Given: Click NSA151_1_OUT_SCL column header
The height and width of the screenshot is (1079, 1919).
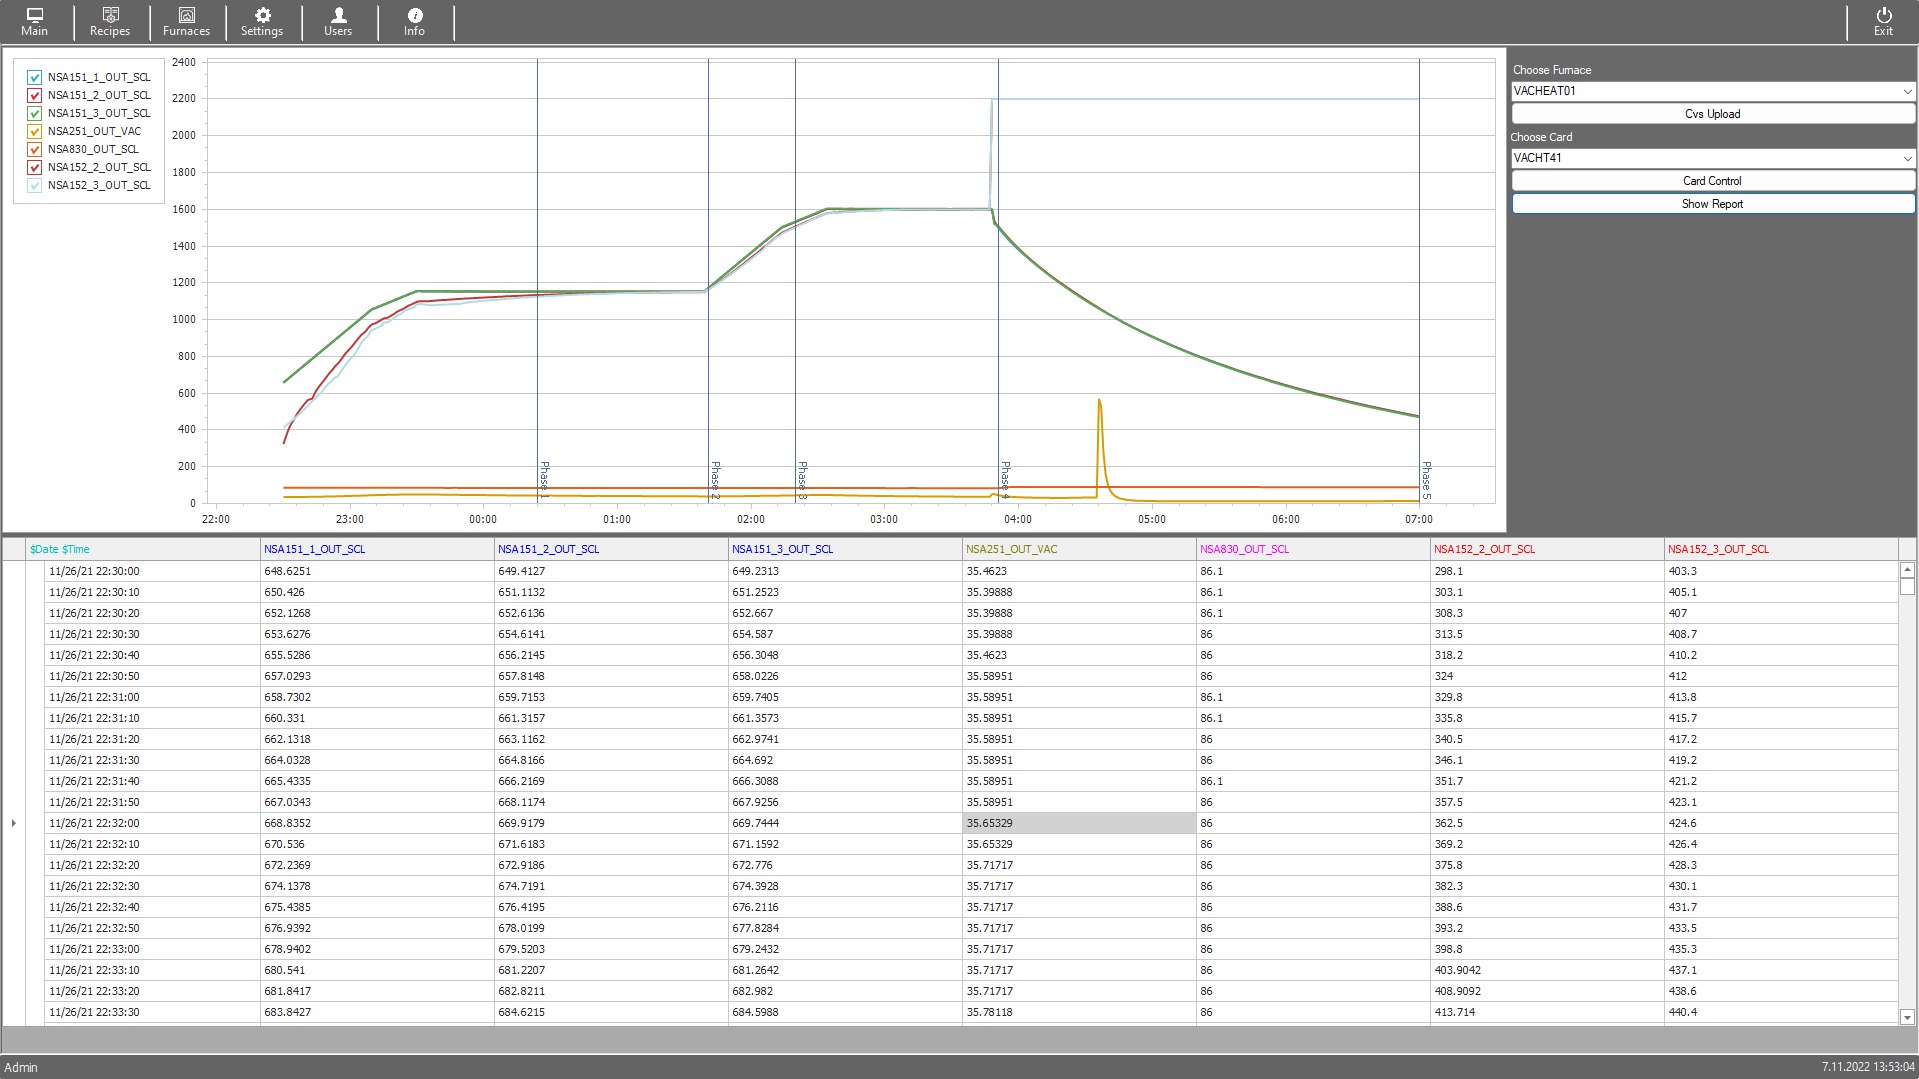Looking at the screenshot, I should [x=377, y=549].
